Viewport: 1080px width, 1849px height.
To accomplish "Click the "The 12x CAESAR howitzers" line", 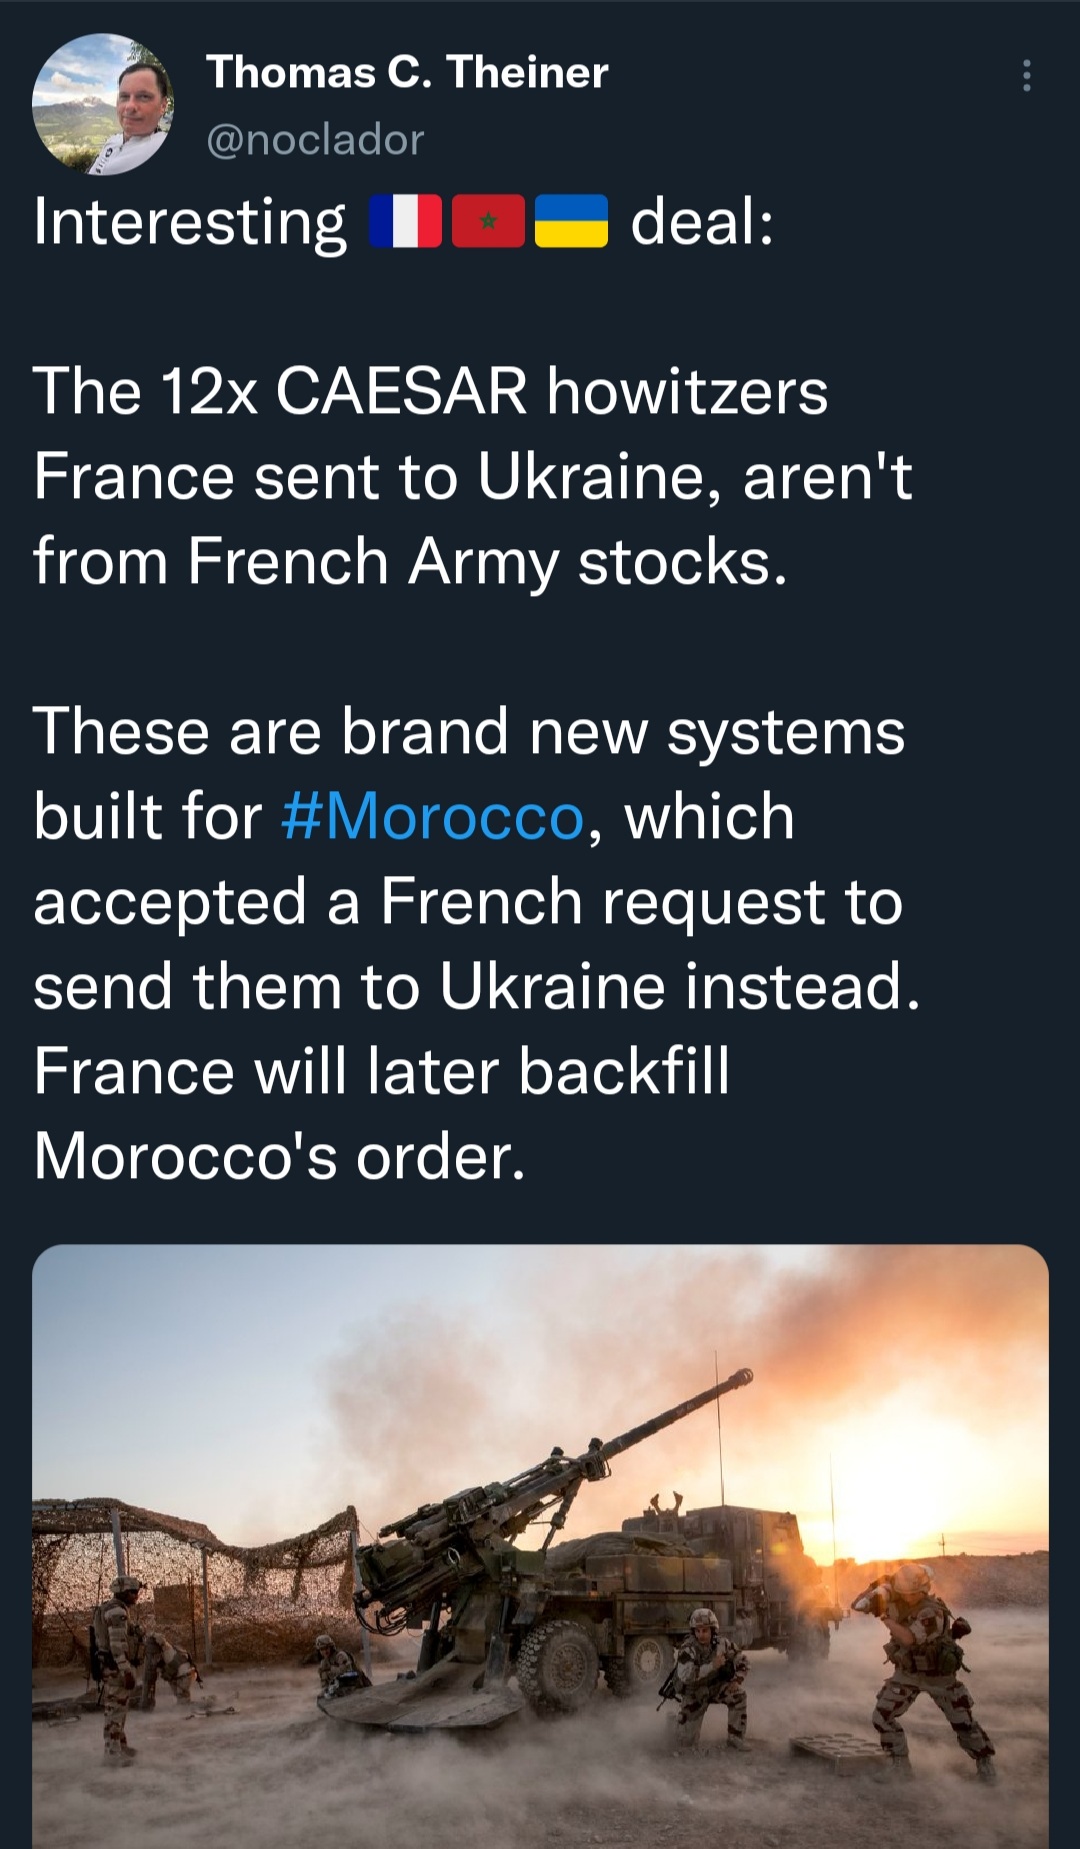I will 431,391.
